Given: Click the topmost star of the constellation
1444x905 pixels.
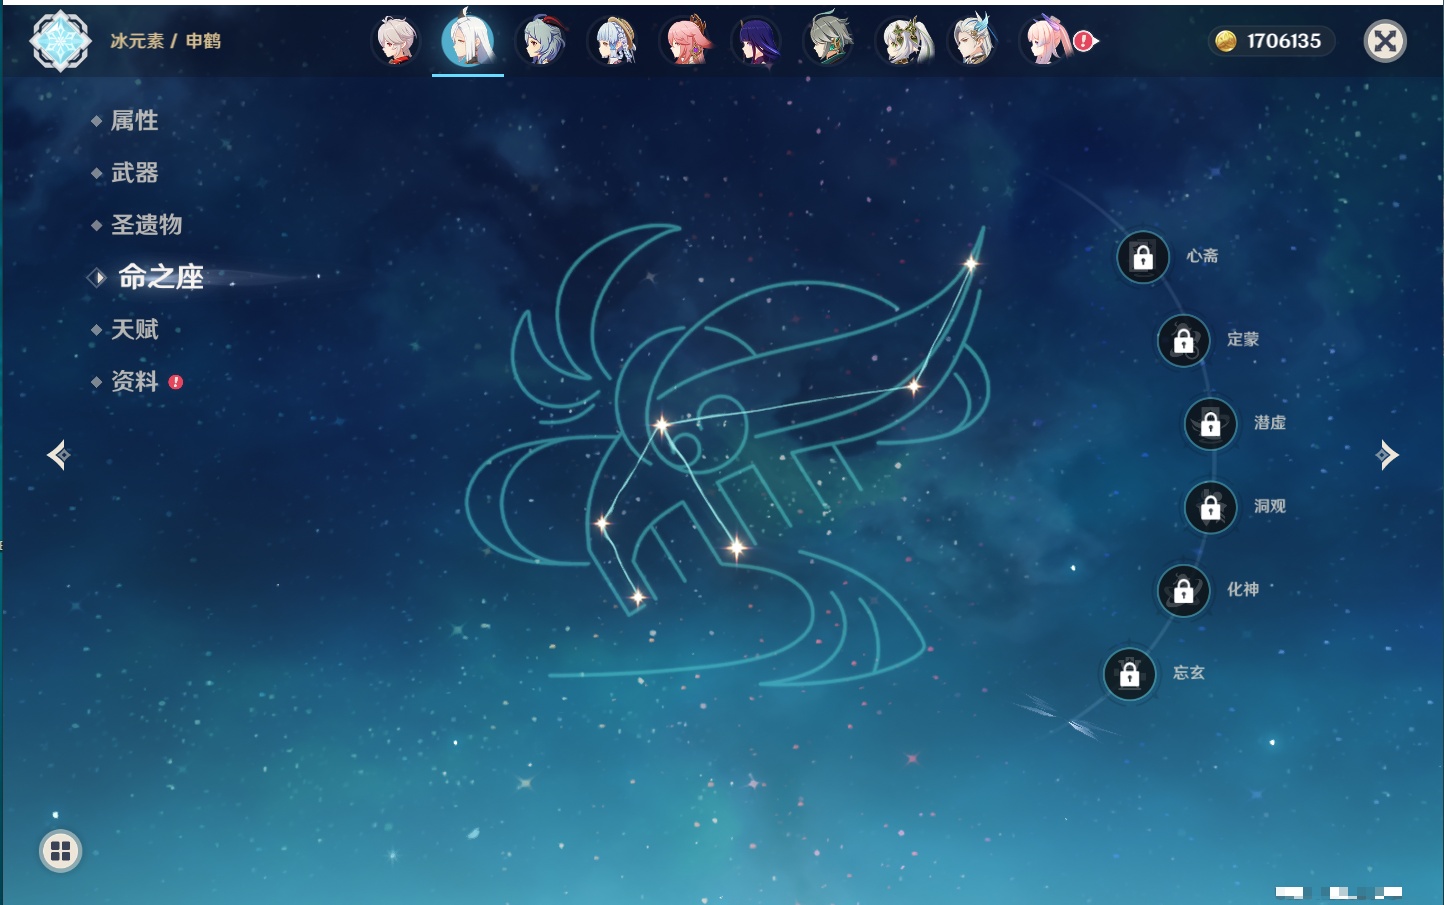Looking at the screenshot, I should click(x=970, y=264).
